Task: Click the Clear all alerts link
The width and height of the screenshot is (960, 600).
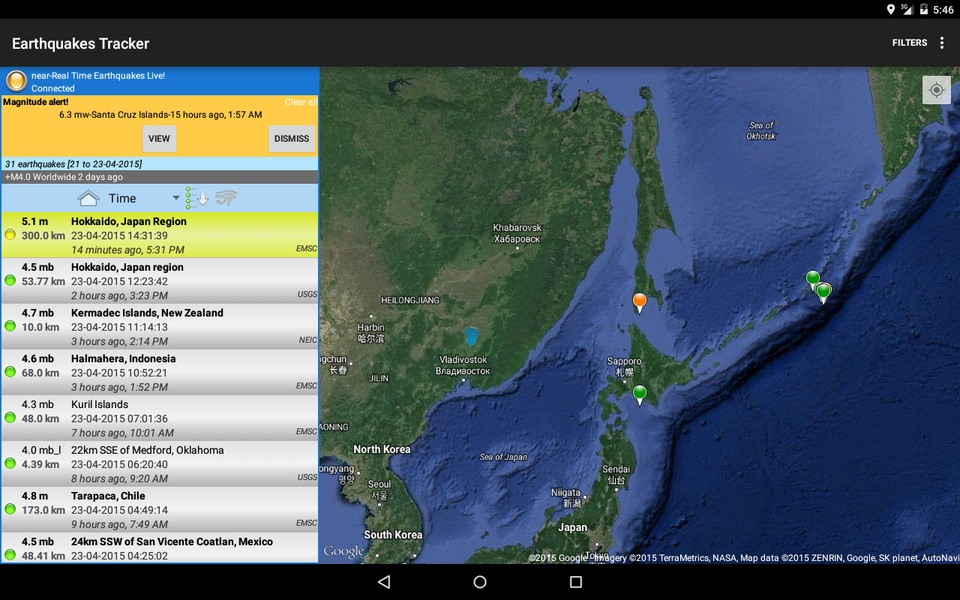Action: [x=301, y=102]
